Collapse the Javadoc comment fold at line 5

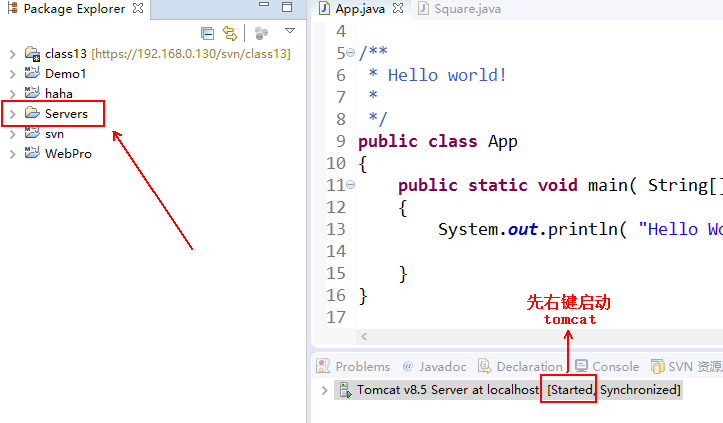click(350, 53)
